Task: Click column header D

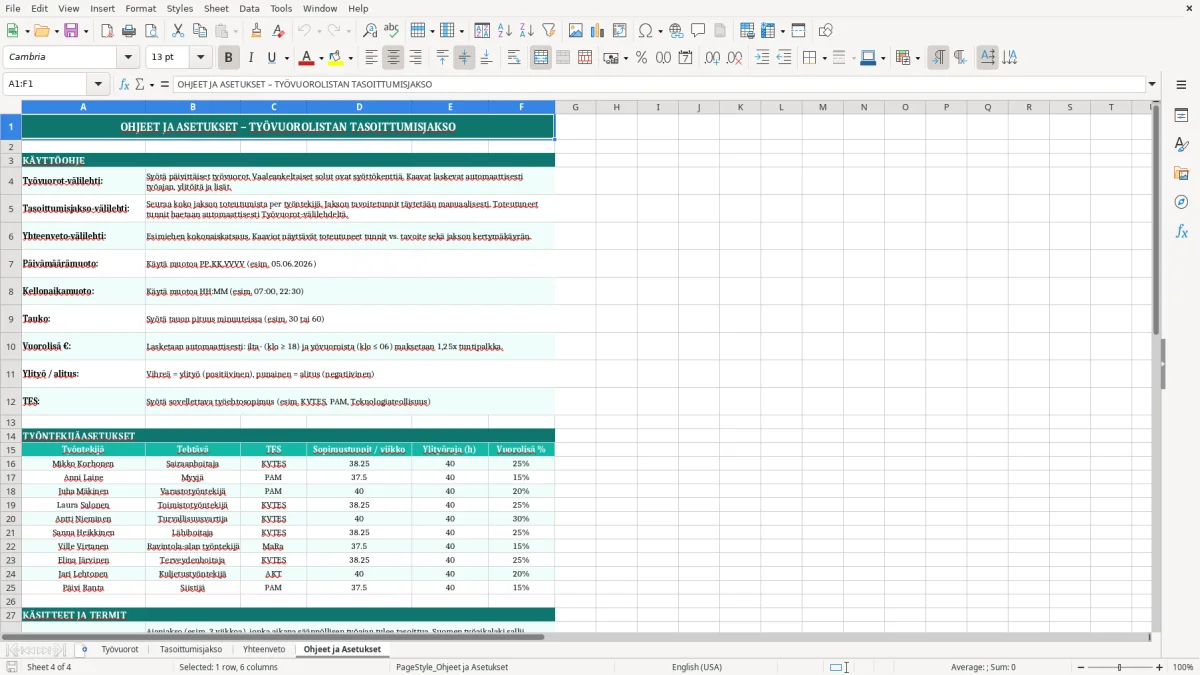Action: (x=359, y=107)
